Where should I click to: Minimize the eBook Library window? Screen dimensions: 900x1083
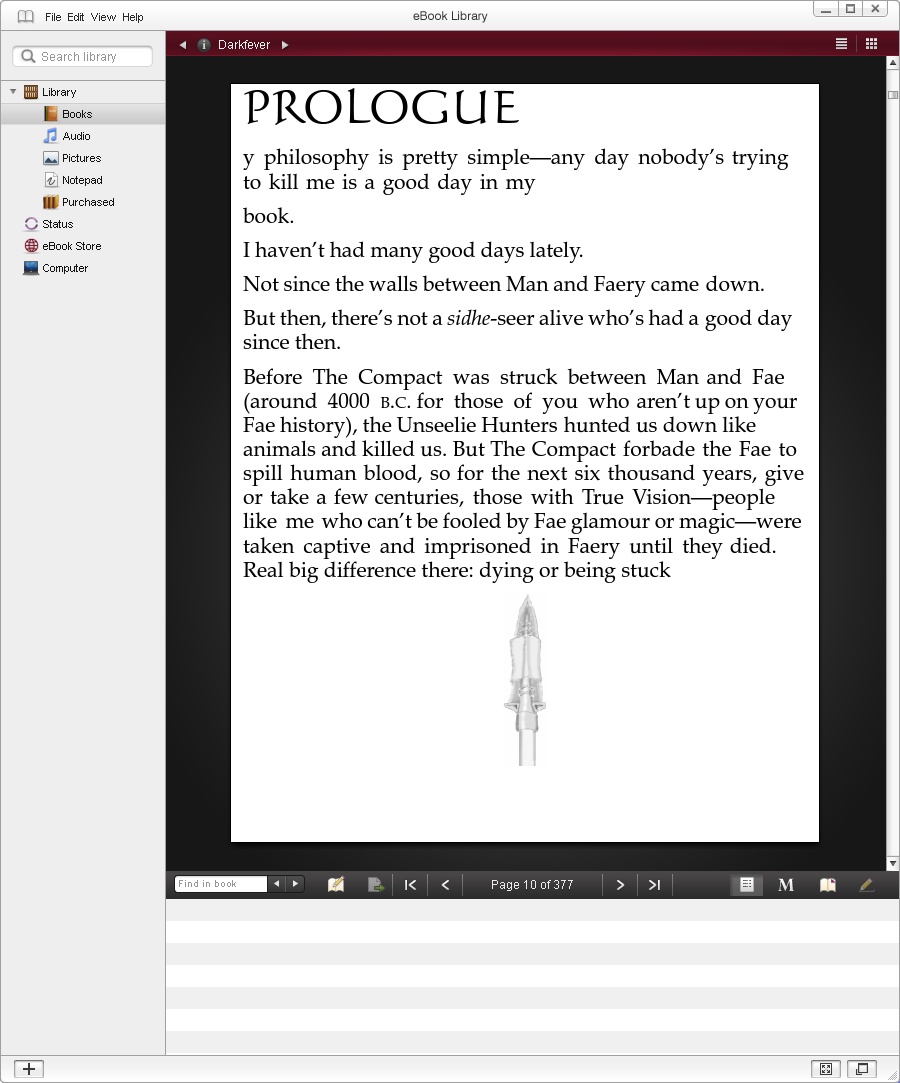[825, 9]
